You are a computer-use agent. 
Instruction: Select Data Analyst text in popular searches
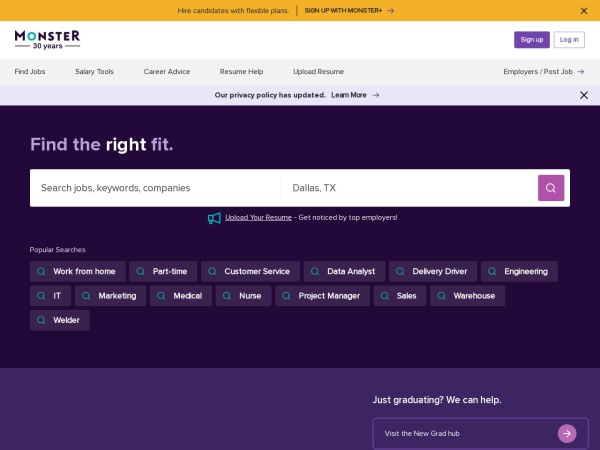coord(351,271)
